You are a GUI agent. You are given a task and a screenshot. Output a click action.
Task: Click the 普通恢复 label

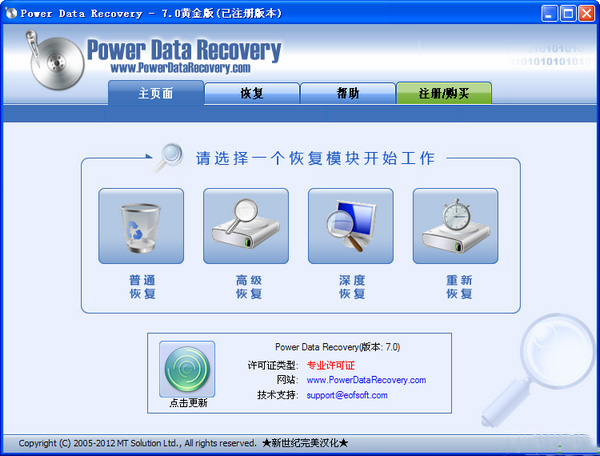pos(142,287)
